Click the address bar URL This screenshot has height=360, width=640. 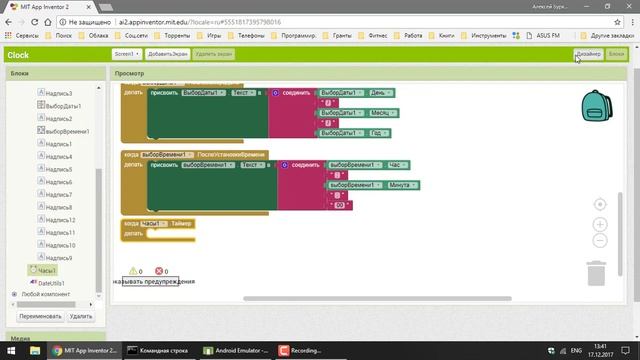pos(200,22)
